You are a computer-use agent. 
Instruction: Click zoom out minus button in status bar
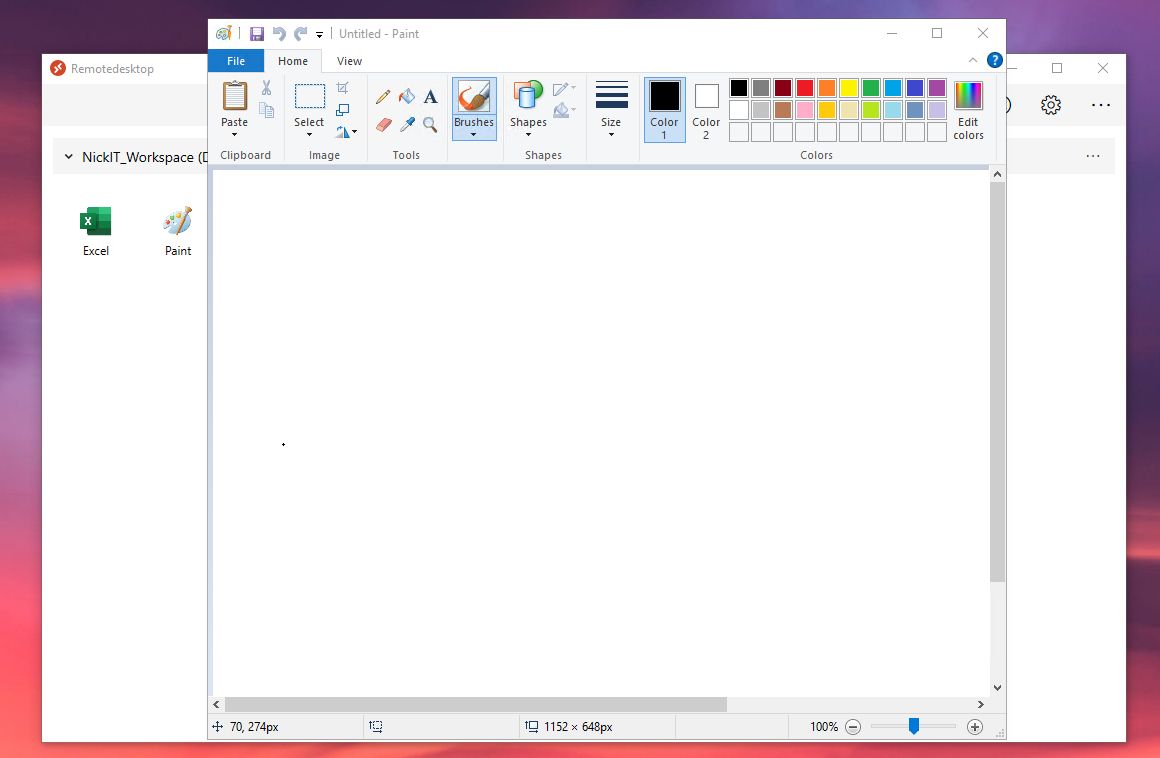[x=853, y=727]
